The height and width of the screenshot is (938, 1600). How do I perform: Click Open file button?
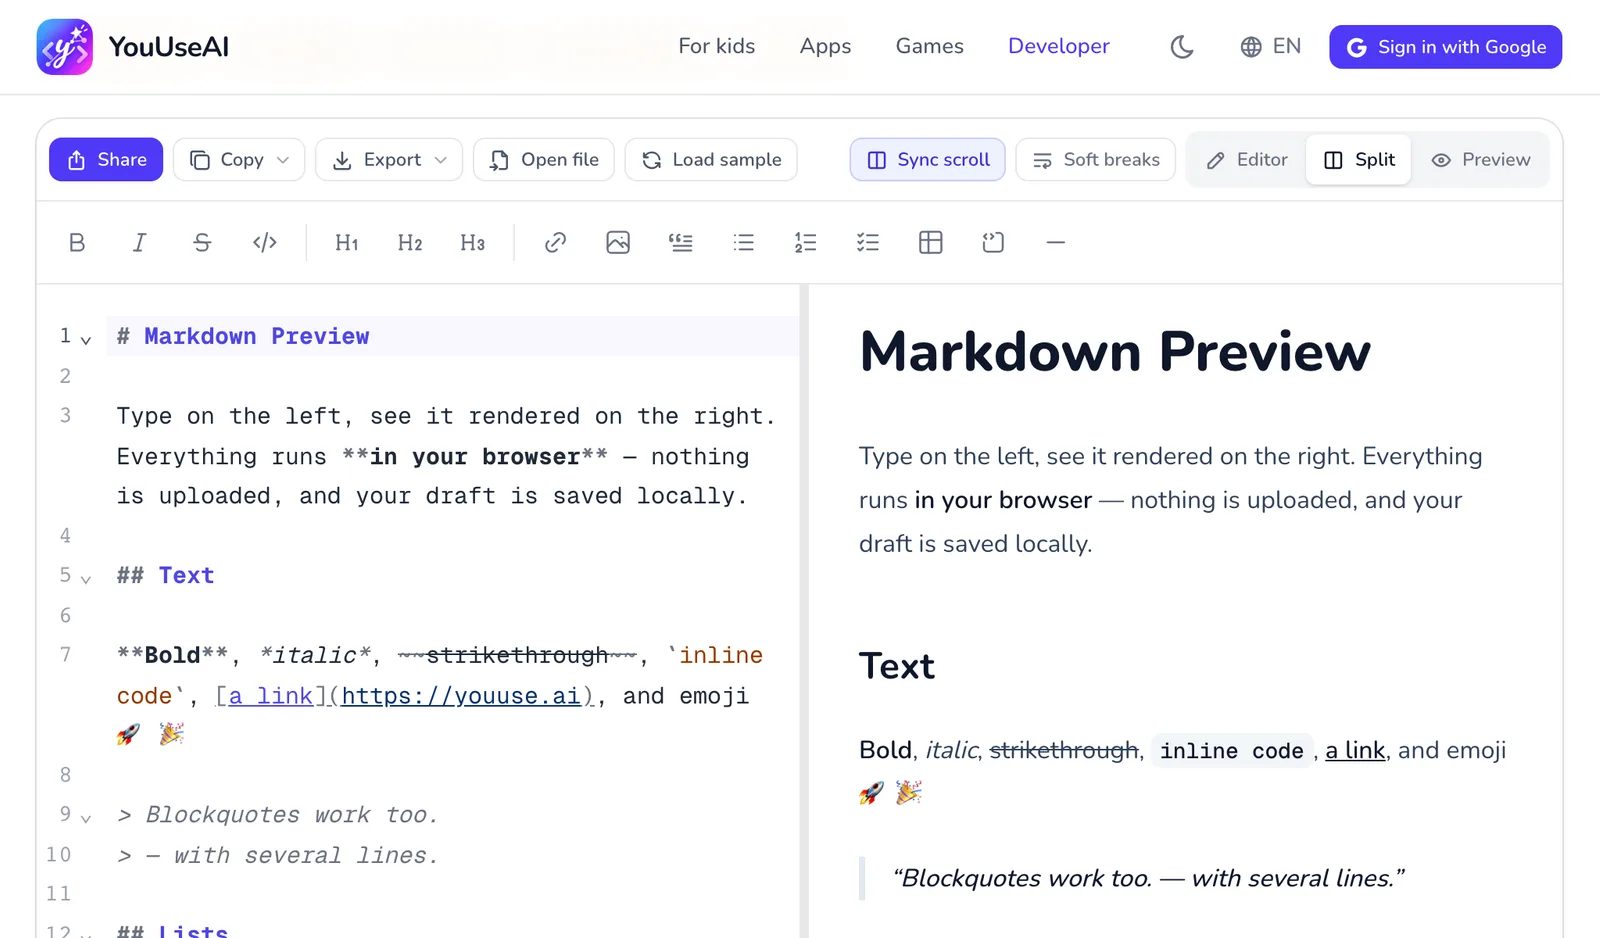tap(544, 160)
